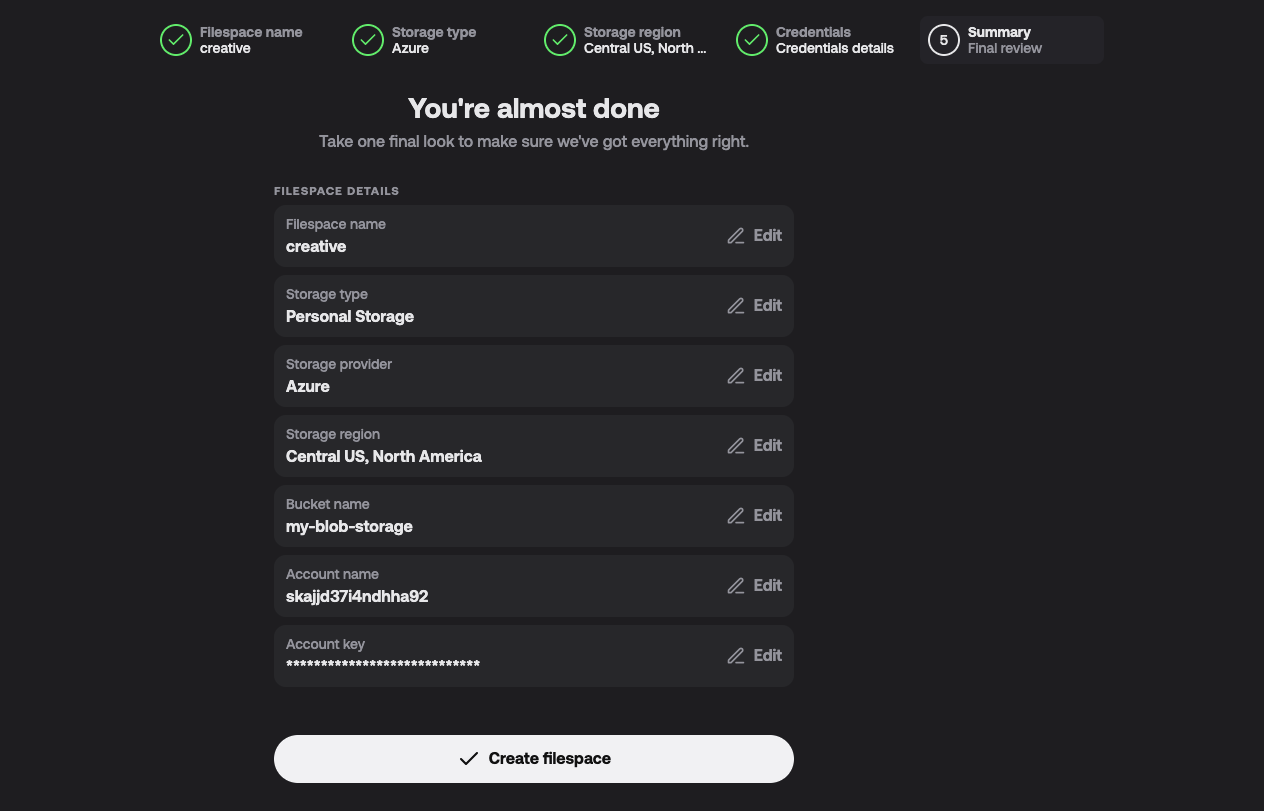The width and height of the screenshot is (1264, 811).
Task: Click the pencil icon beside Storage type
Action: [x=736, y=306]
